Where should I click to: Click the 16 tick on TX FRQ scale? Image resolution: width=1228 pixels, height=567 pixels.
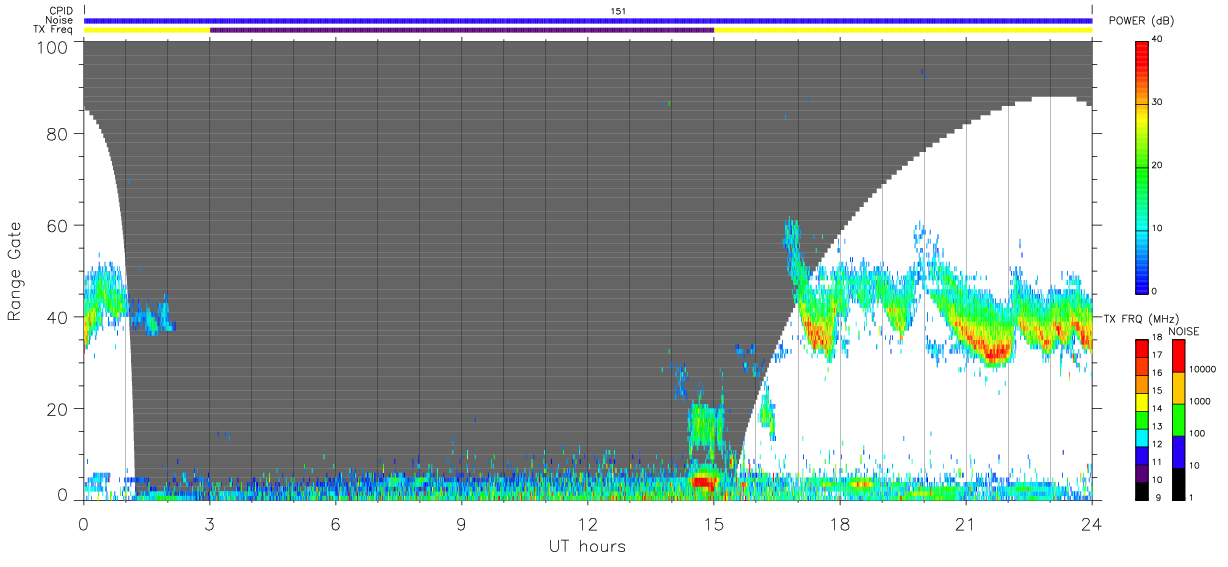point(1158,373)
